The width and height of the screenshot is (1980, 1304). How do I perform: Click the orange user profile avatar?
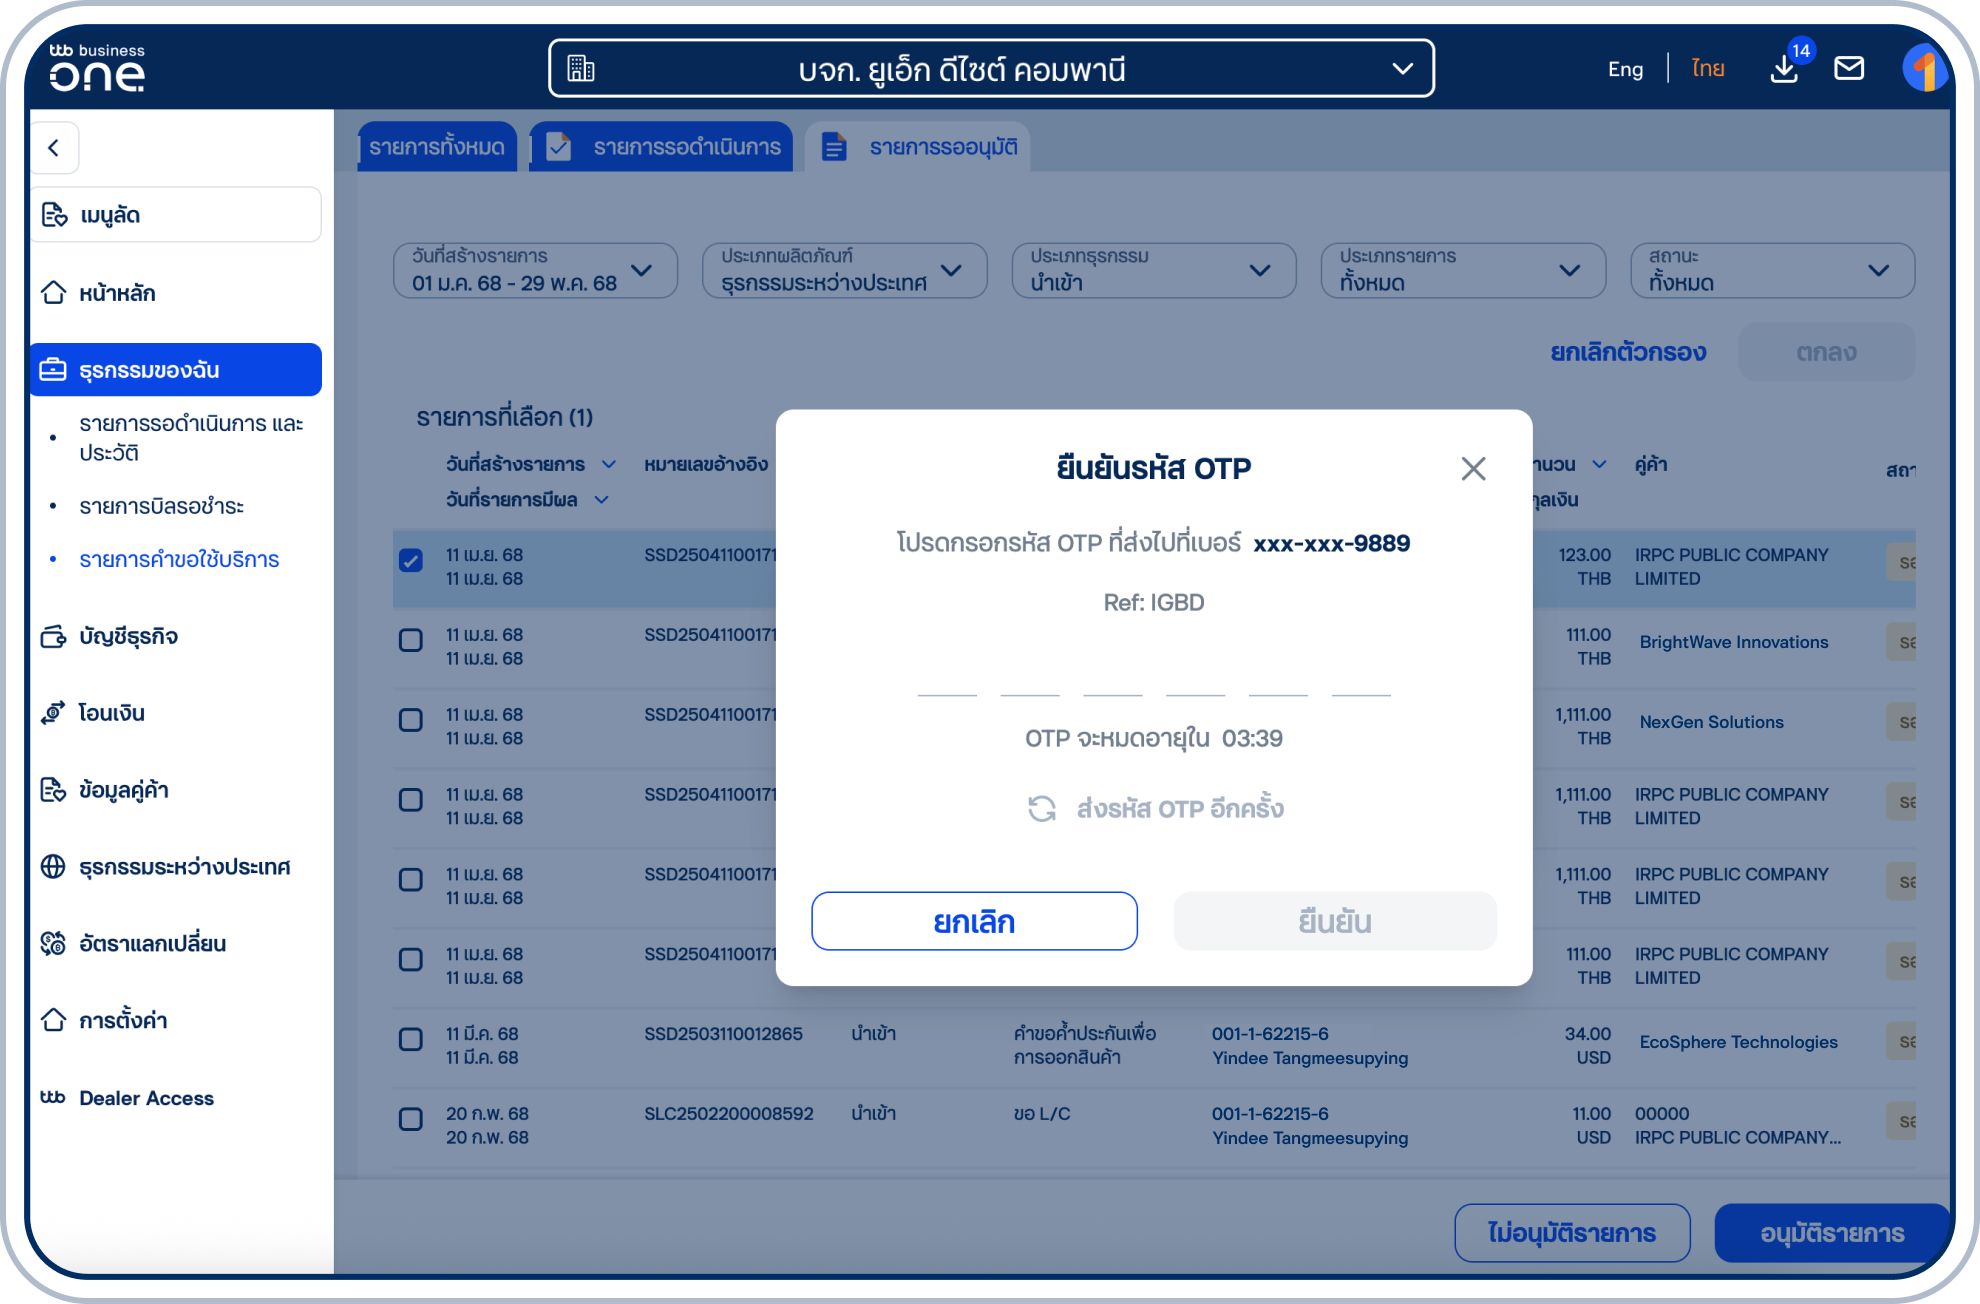1923,68
